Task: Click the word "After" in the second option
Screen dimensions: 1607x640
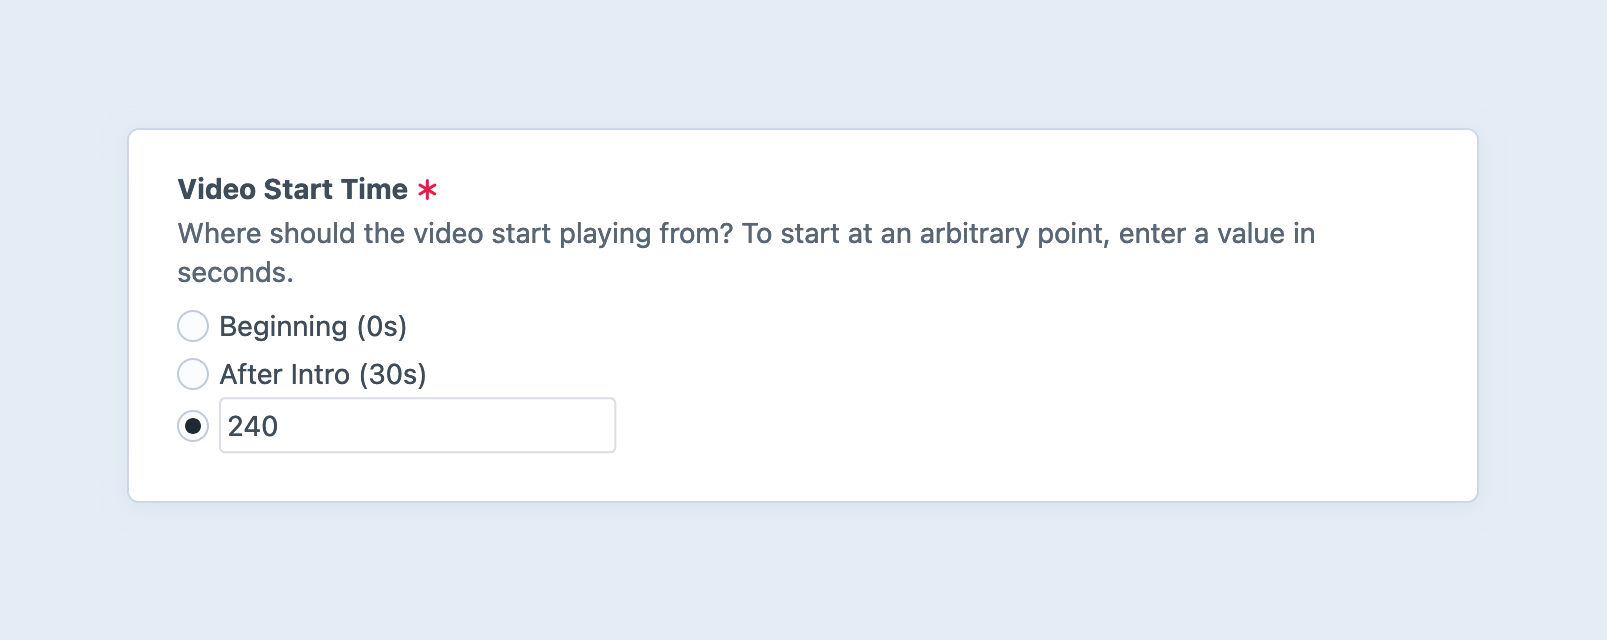Action: pos(250,374)
